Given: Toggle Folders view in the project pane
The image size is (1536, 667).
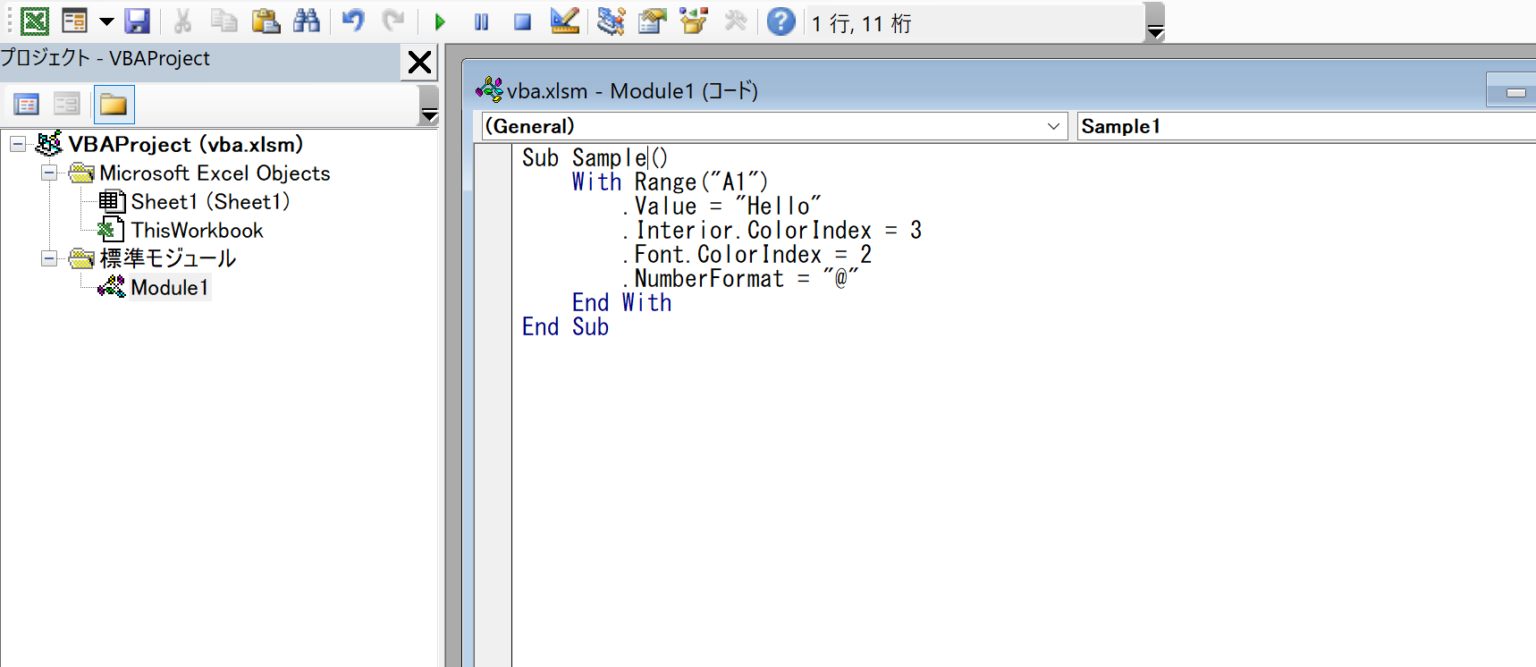Looking at the screenshot, I should [x=113, y=104].
